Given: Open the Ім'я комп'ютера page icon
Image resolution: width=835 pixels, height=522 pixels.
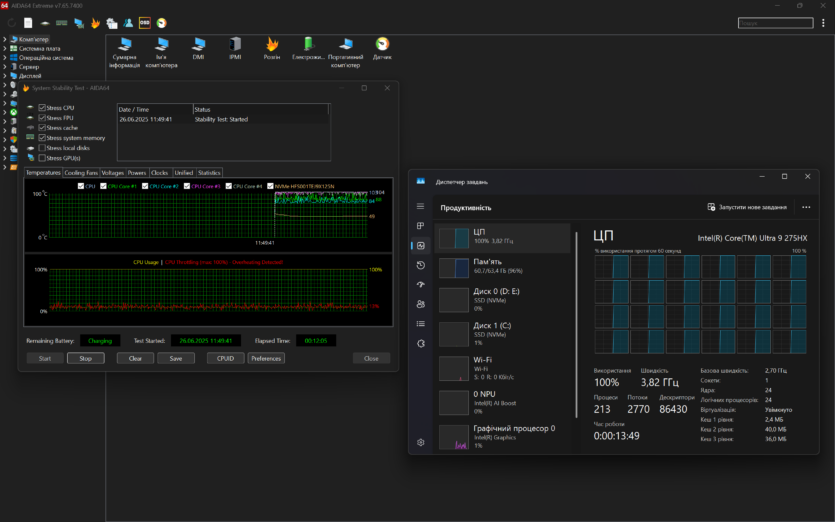Looking at the screenshot, I should (x=161, y=52).
